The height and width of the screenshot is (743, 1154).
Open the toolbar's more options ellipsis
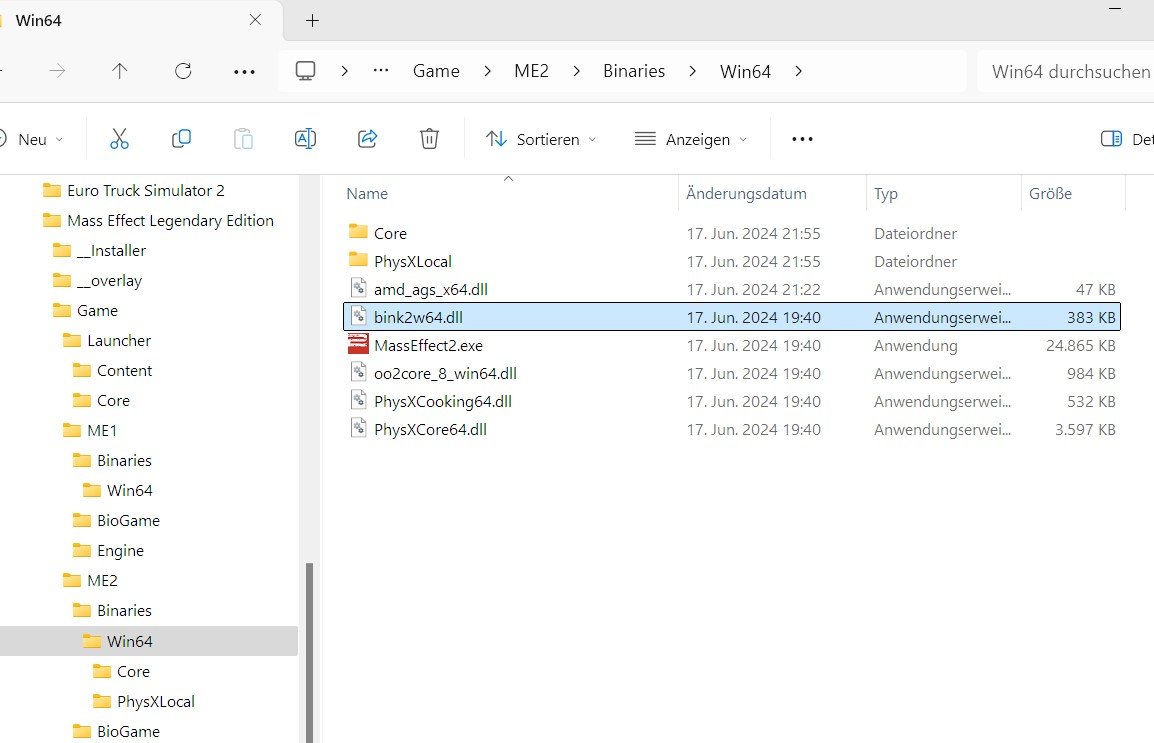(x=802, y=139)
